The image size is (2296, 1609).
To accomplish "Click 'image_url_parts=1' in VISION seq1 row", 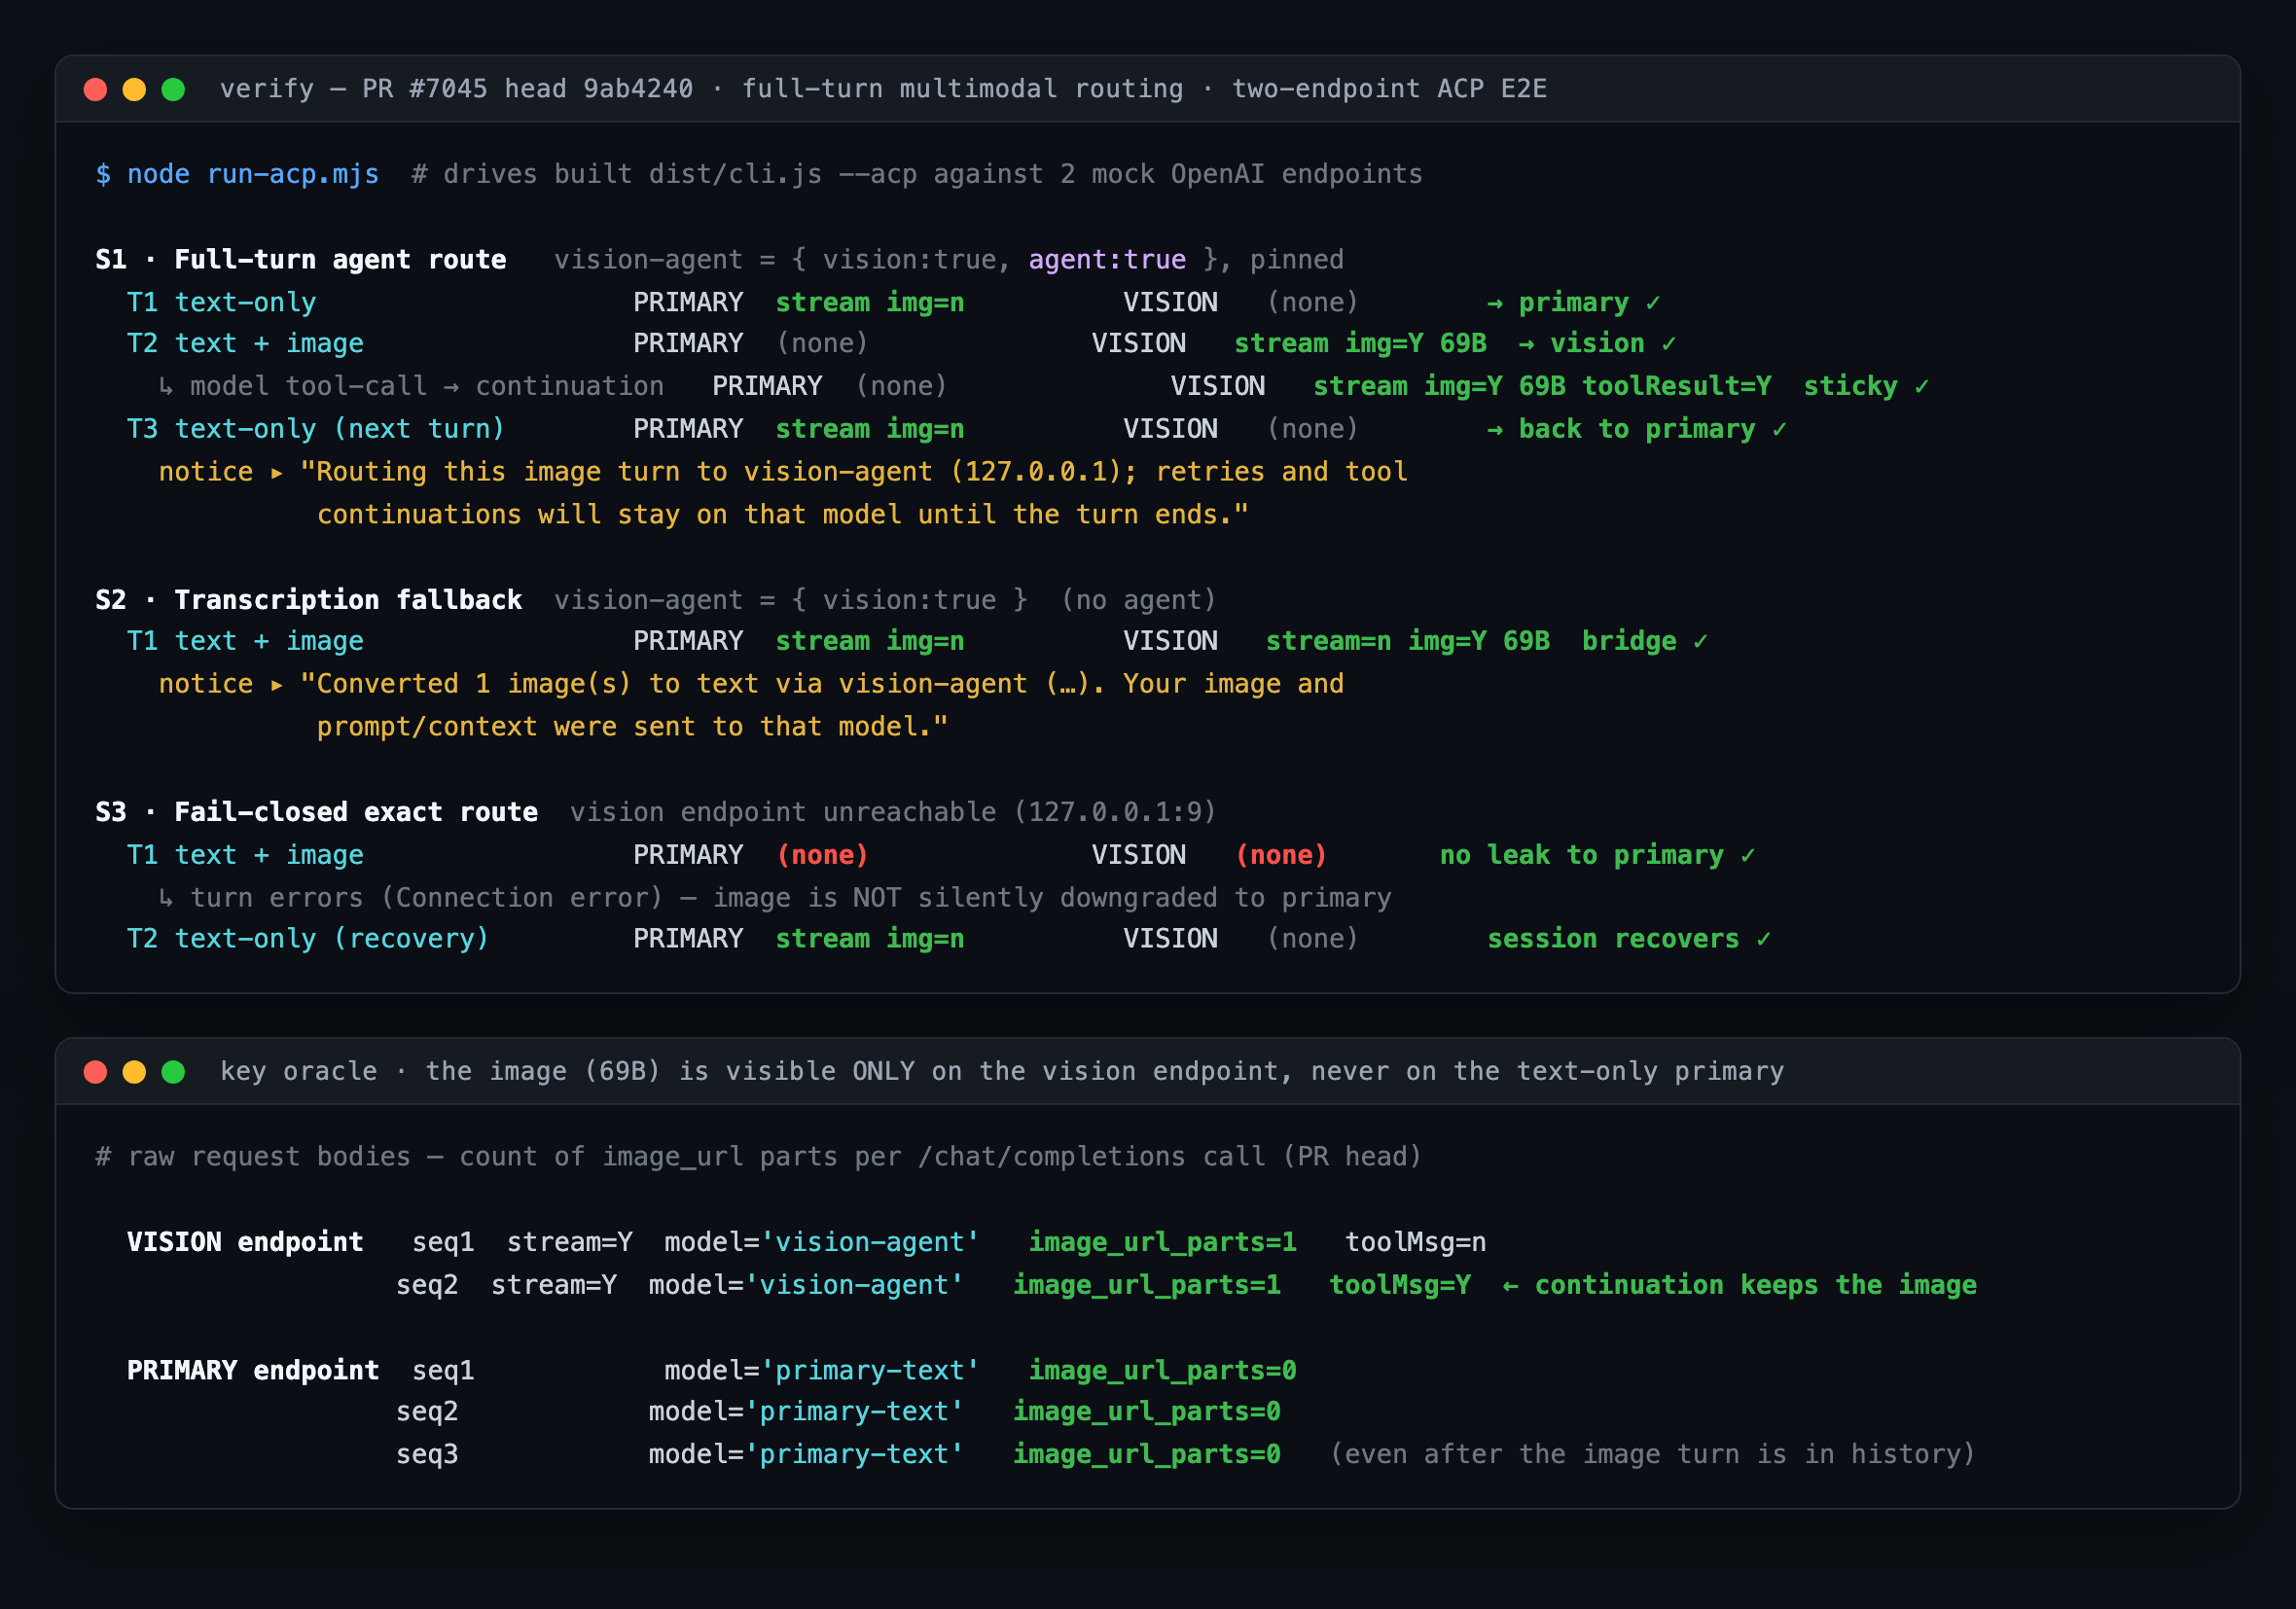I will [1162, 1242].
